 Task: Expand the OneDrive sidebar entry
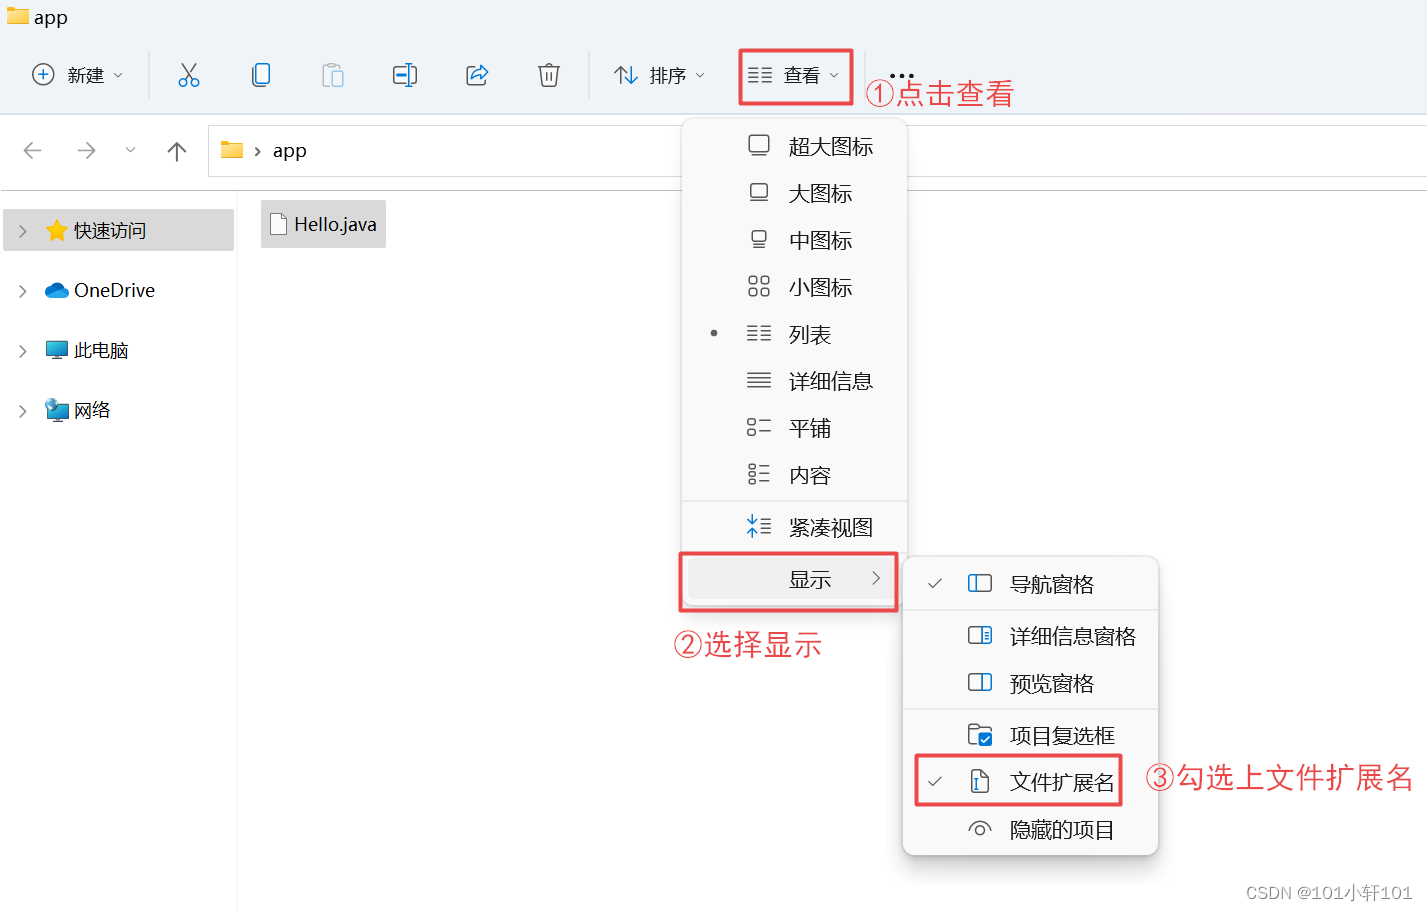point(21,290)
